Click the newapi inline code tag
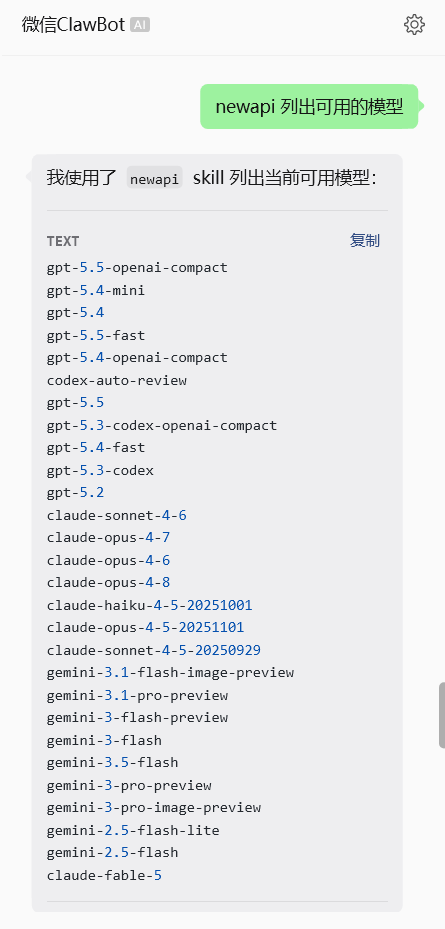445x929 pixels. (155, 178)
